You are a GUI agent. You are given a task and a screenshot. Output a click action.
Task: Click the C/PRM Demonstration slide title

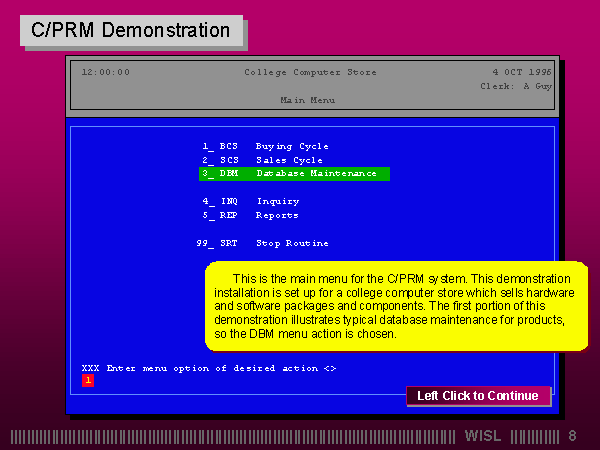pos(131,30)
